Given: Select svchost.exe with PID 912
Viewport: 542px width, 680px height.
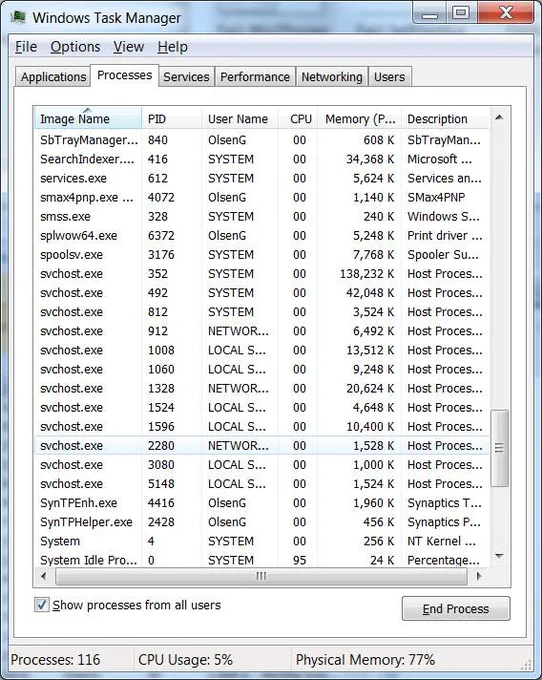Looking at the screenshot, I should click(x=261, y=331).
